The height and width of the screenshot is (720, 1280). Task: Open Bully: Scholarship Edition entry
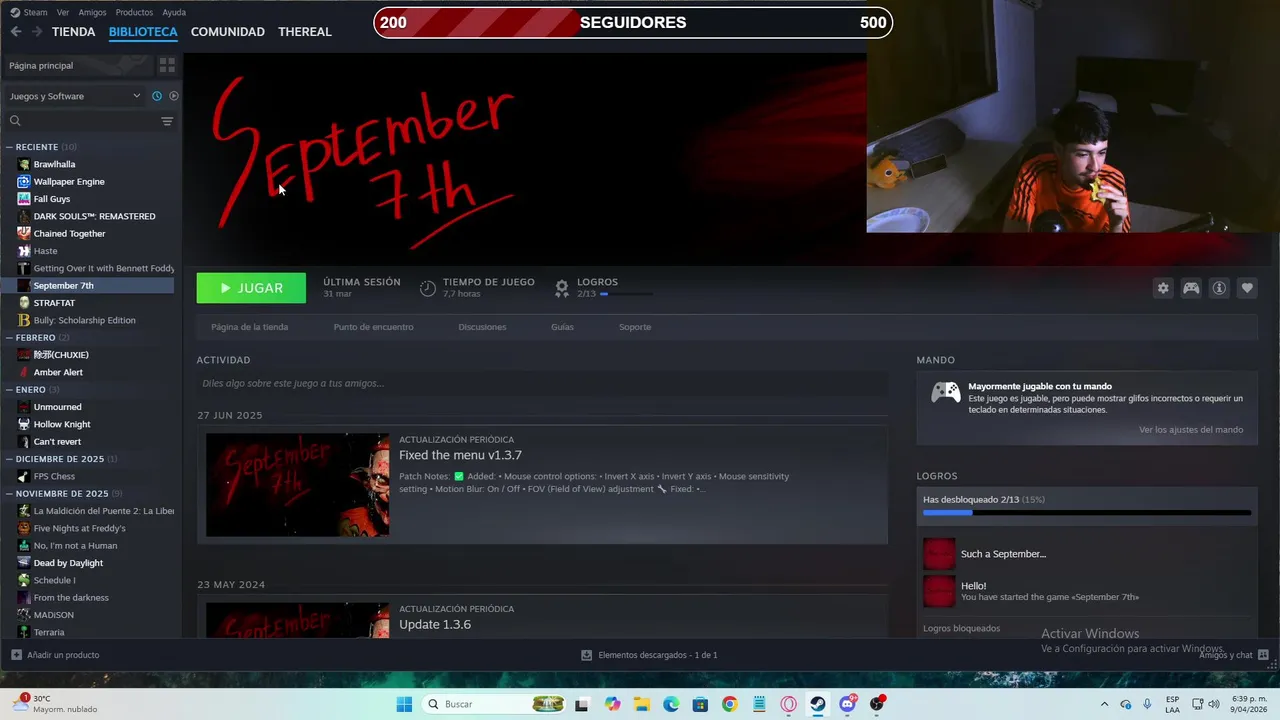coord(84,320)
